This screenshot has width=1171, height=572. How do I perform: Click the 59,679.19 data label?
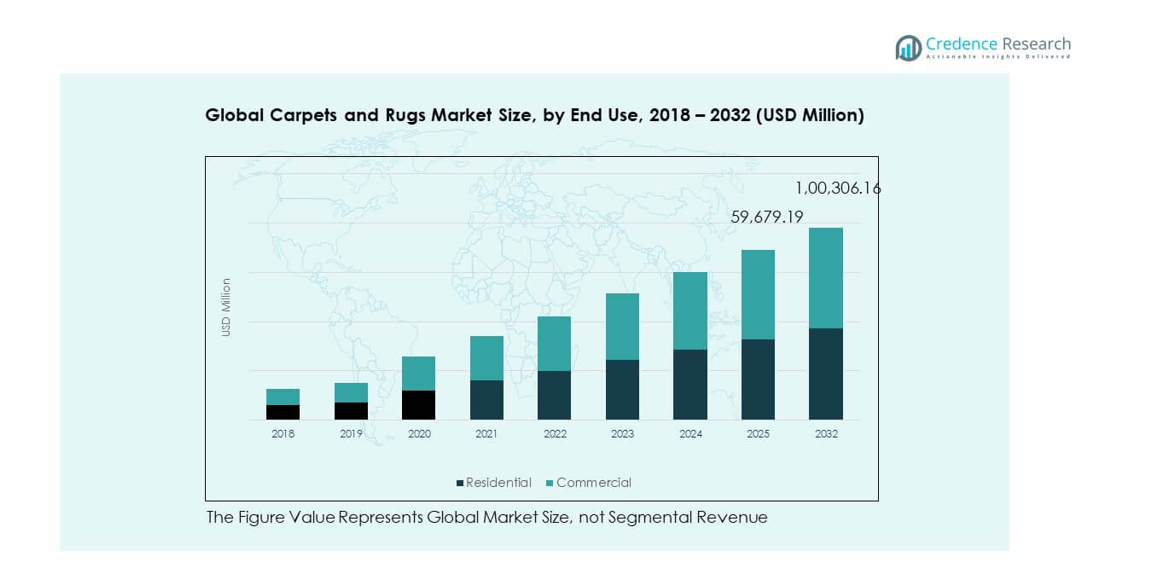pos(766,216)
